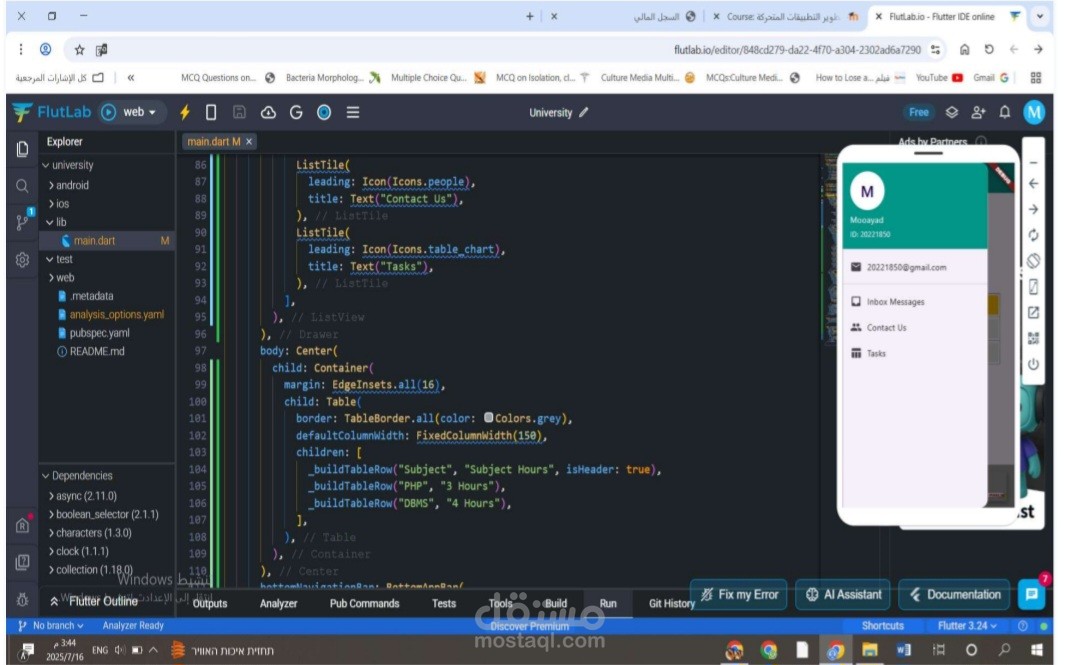Open pubspec.yaml file
Screen dimensions: 1080x665
[x=99, y=333]
